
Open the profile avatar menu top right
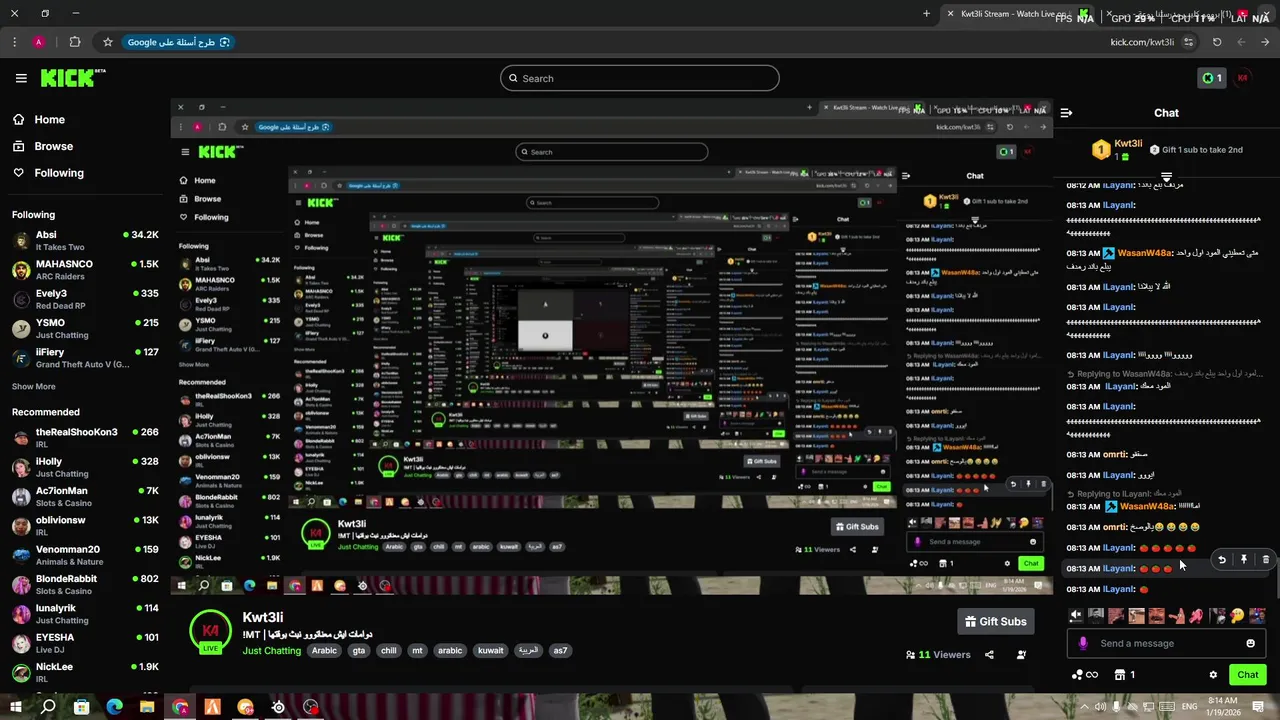pyautogui.click(x=1243, y=78)
